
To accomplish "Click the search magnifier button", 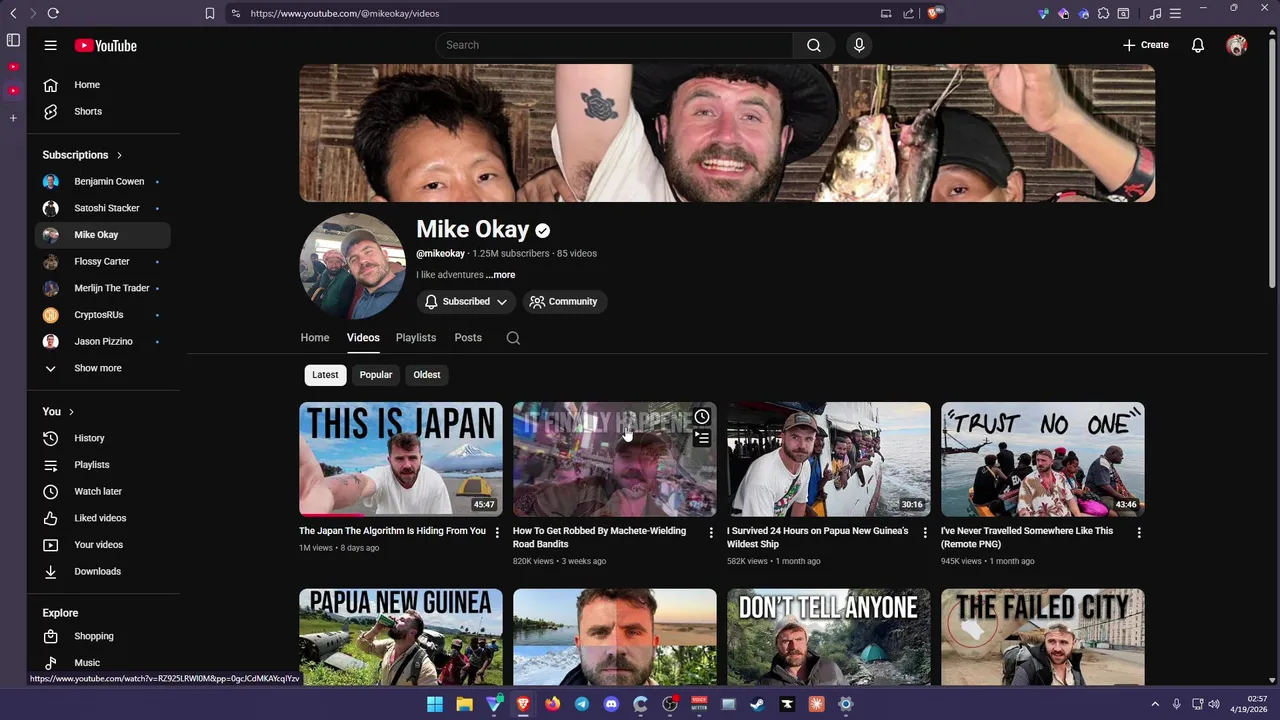I will coord(814,45).
